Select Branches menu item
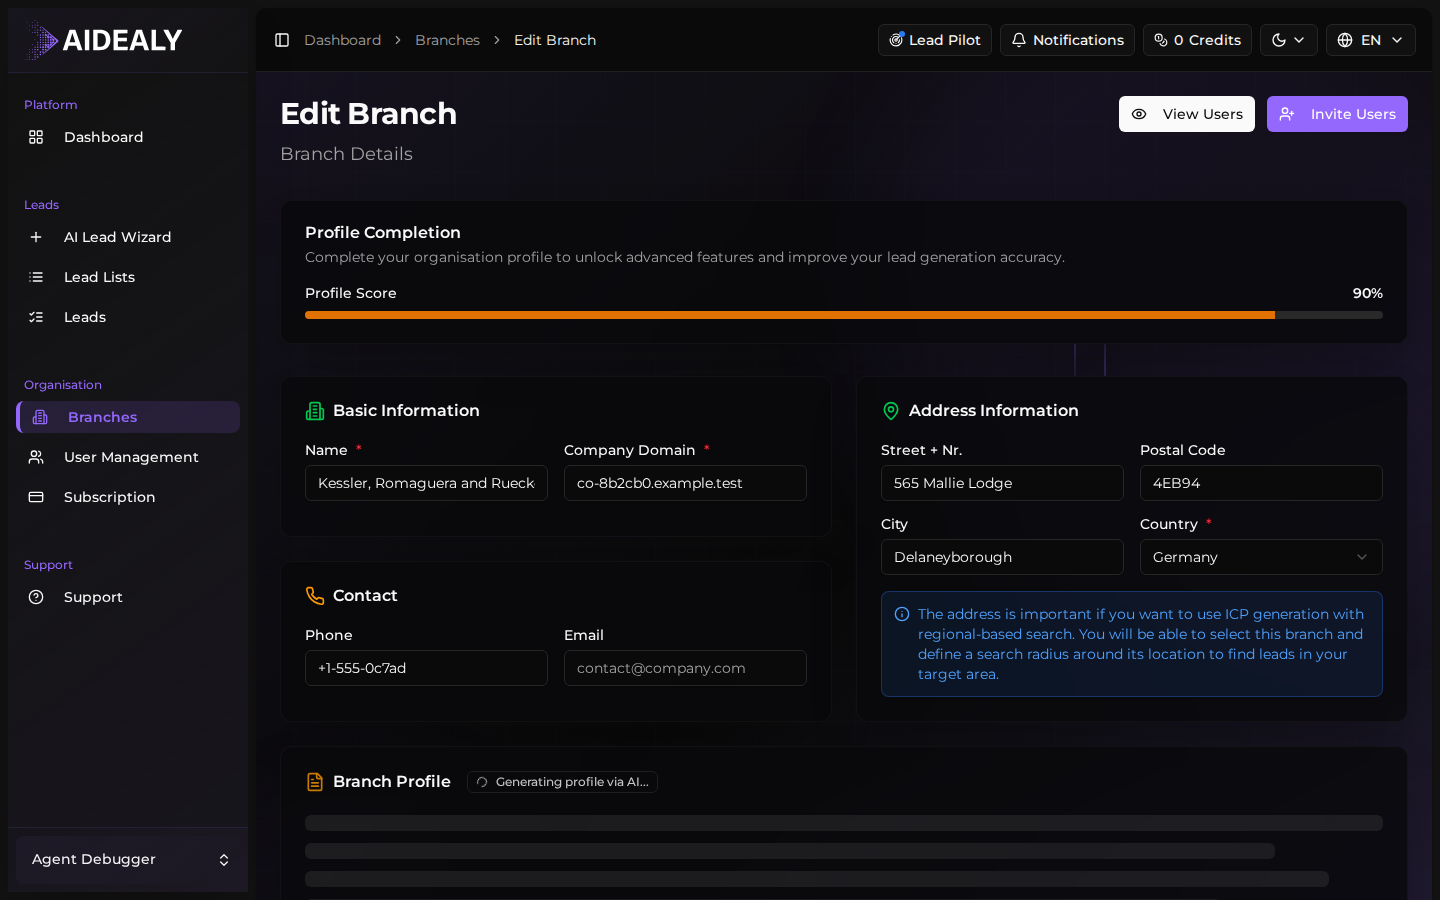The image size is (1440, 900). 128,417
